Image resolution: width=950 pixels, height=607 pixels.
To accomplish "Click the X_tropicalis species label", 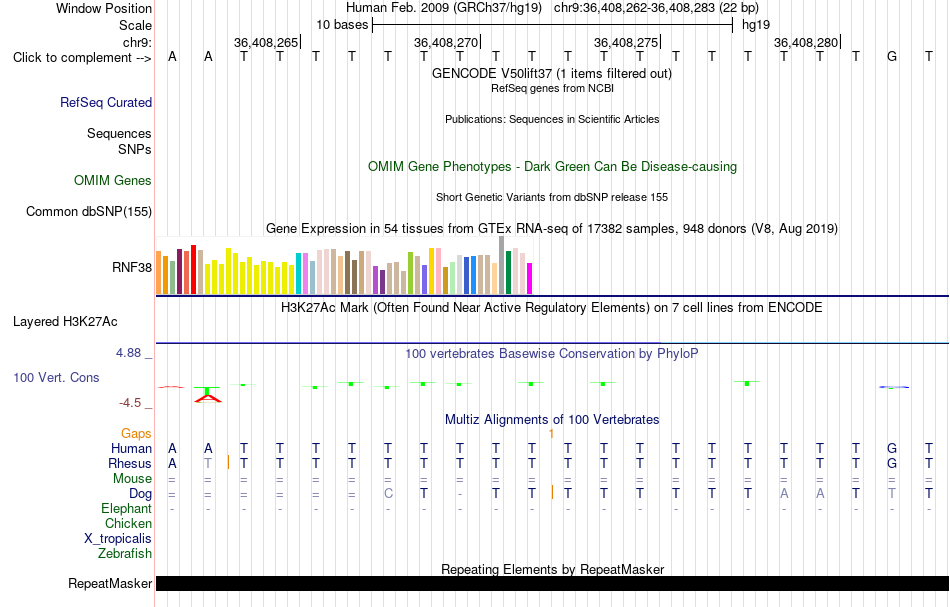I will pyautogui.click(x=118, y=539).
